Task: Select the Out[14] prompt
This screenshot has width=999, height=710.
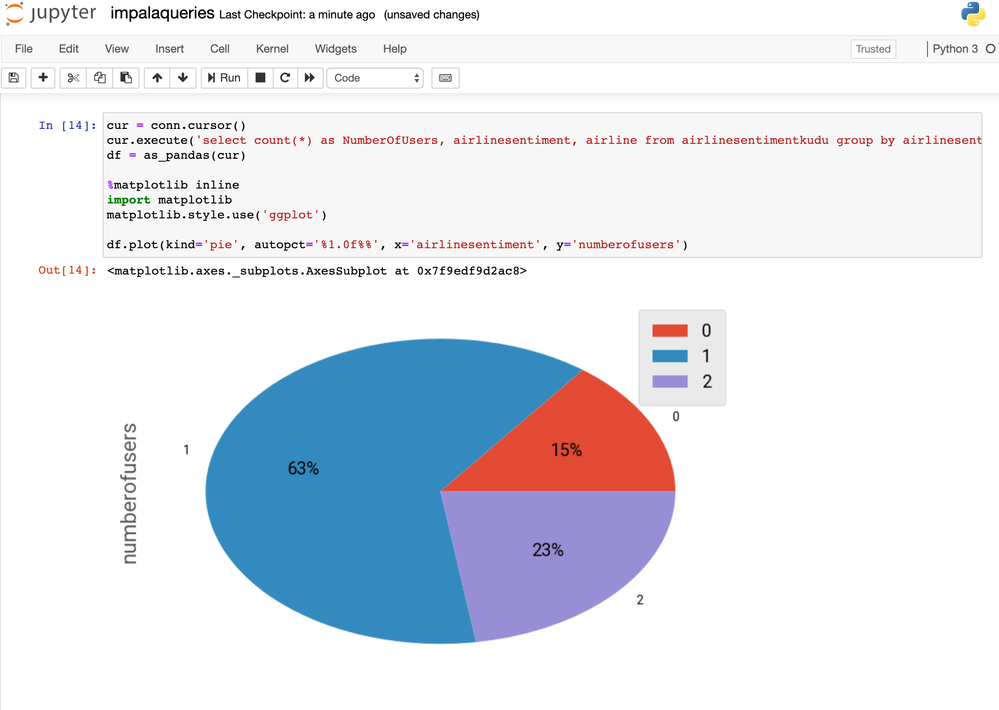Action: tap(68, 270)
